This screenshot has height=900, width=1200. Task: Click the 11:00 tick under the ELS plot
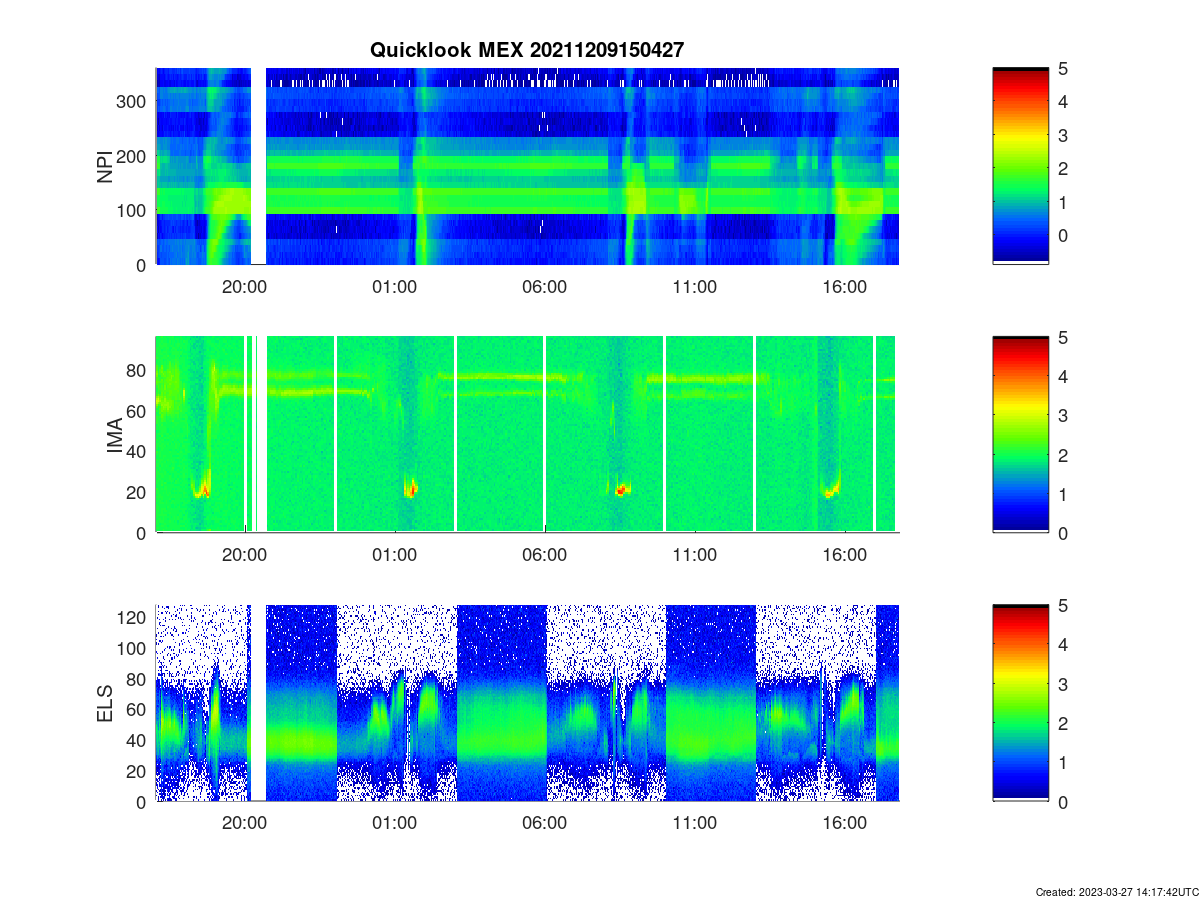(694, 823)
